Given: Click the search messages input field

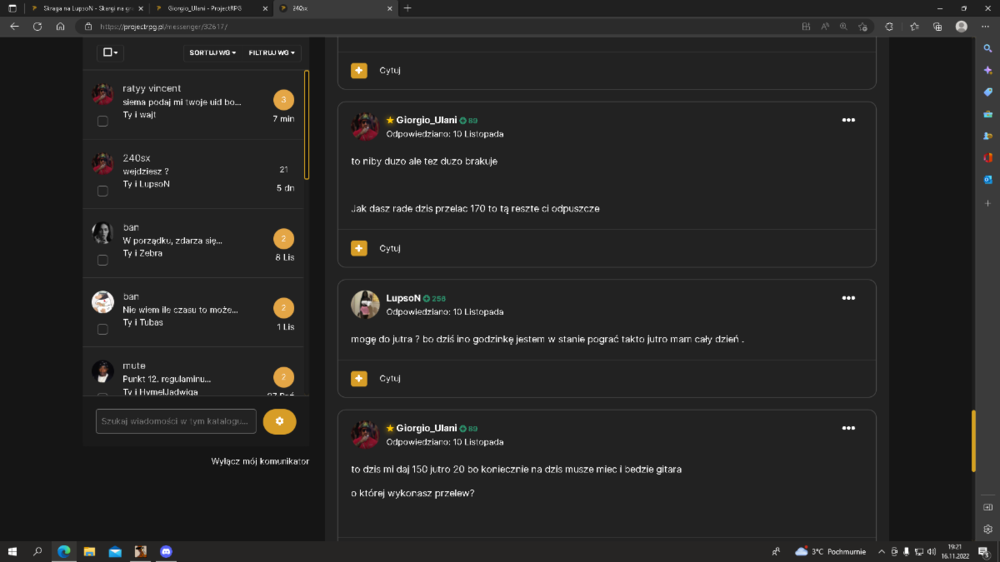Looking at the screenshot, I should point(176,421).
